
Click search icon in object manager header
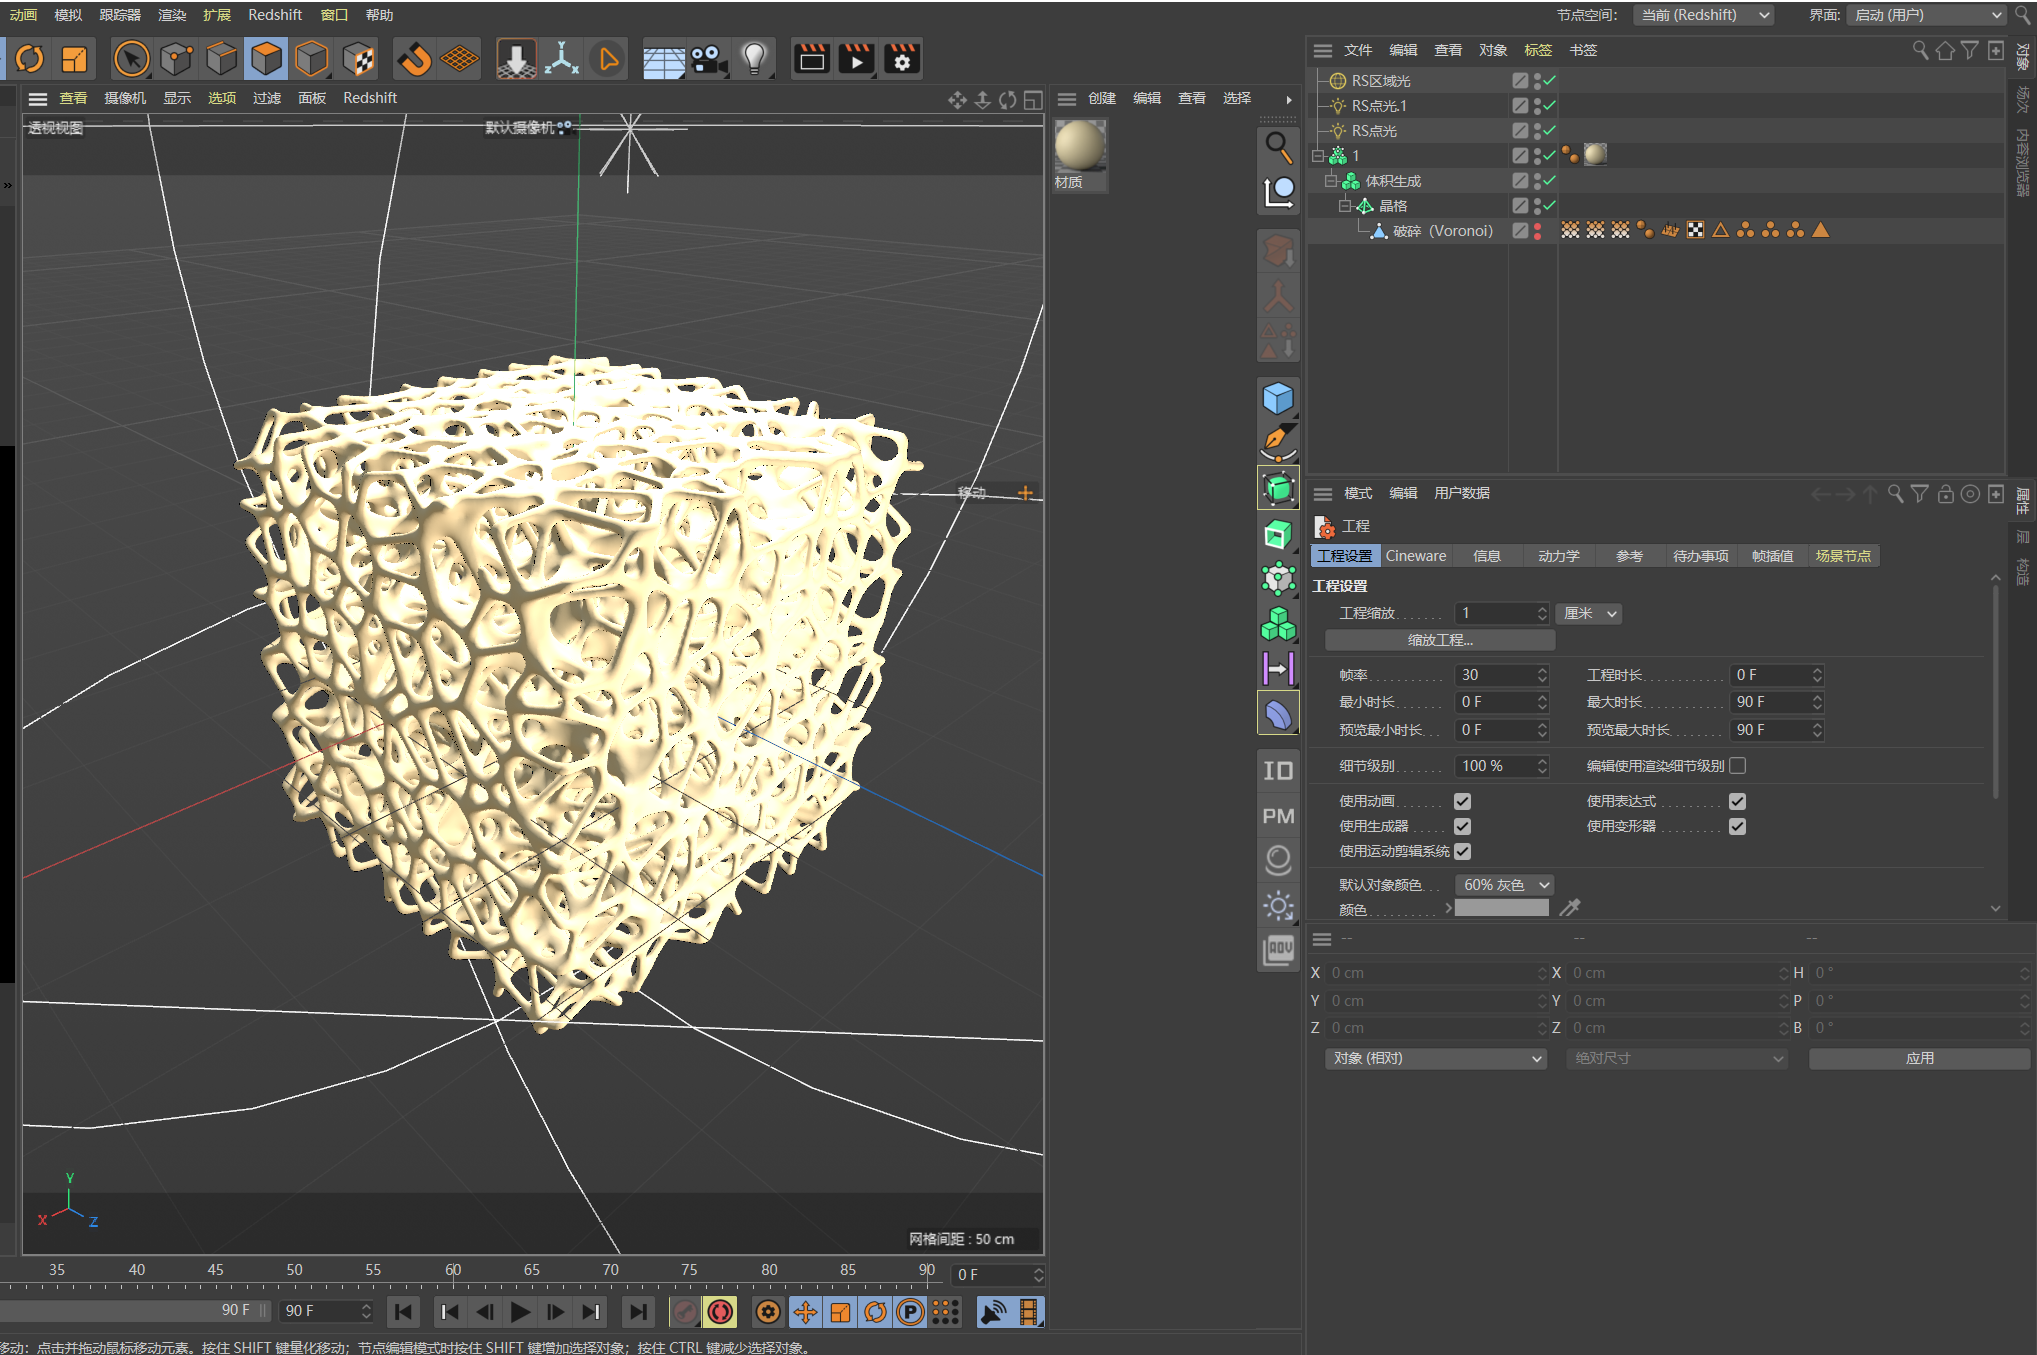point(1919,50)
